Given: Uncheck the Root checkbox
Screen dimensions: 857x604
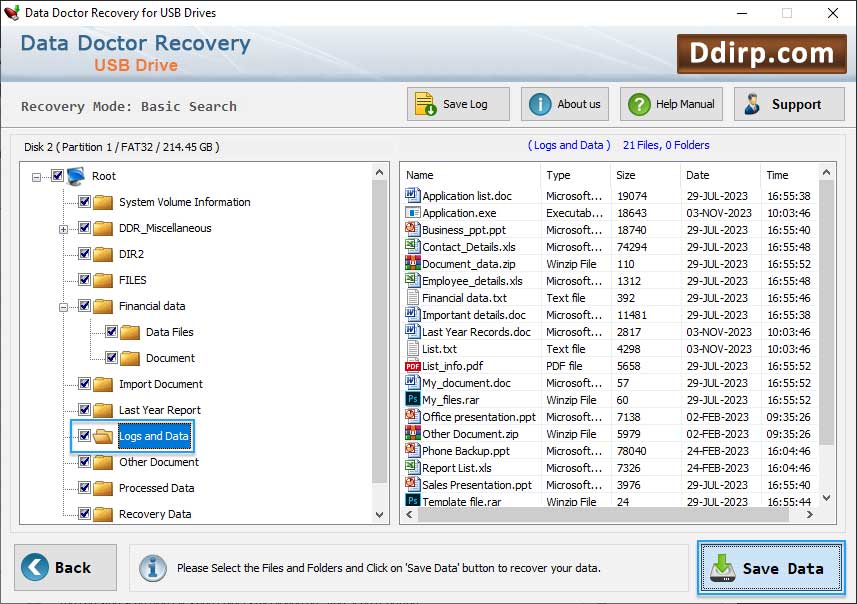Looking at the screenshot, I should [x=57, y=175].
